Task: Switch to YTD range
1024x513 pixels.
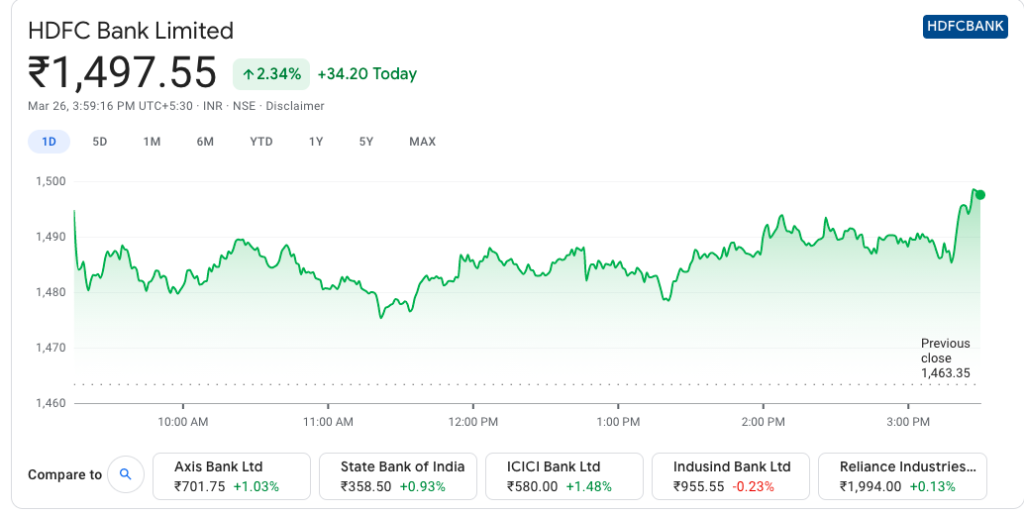Action: click(261, 142)
